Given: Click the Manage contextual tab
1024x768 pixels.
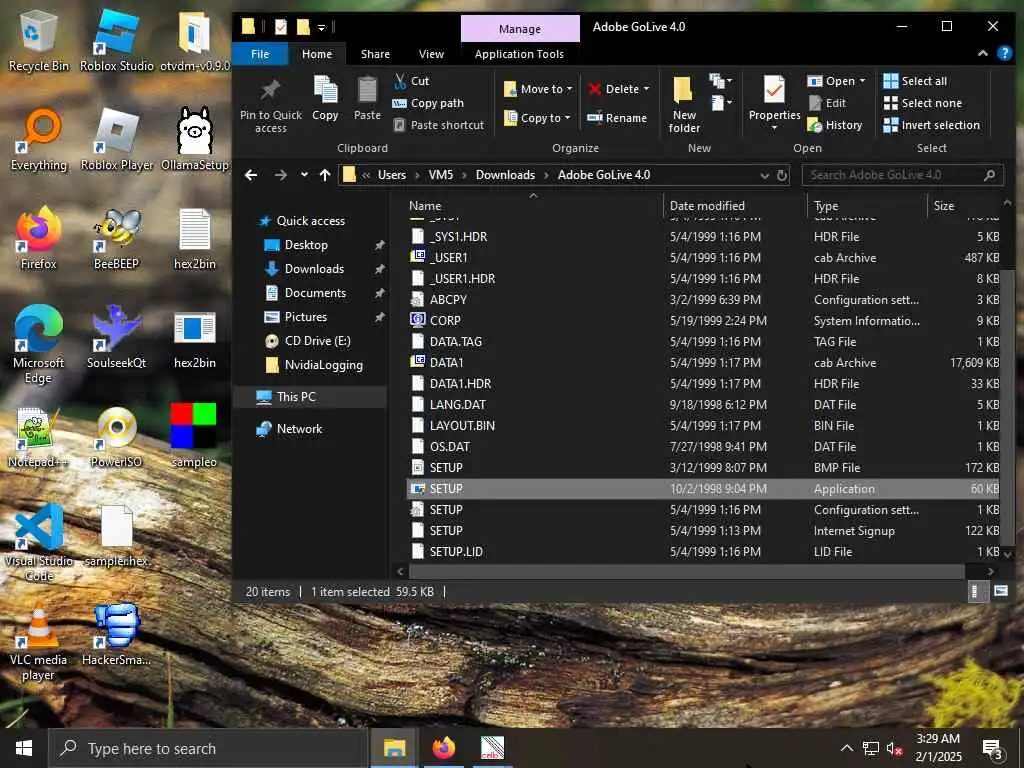Looking at the screenshot, I should pyautogui.click(x=520, y=29).
